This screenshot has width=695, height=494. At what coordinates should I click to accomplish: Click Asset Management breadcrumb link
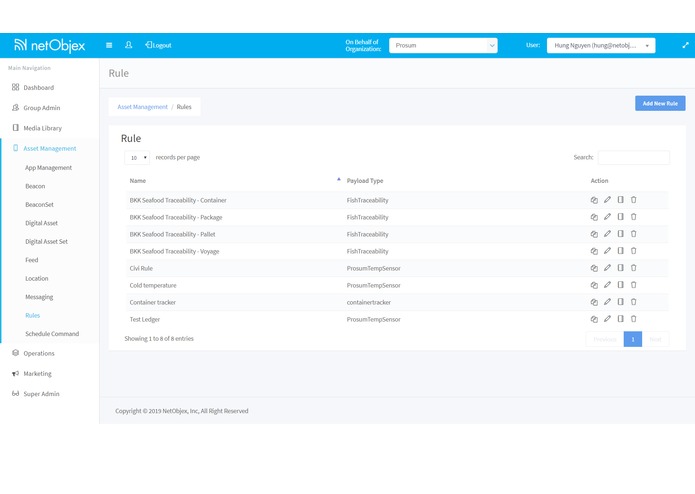click(142, 107)
